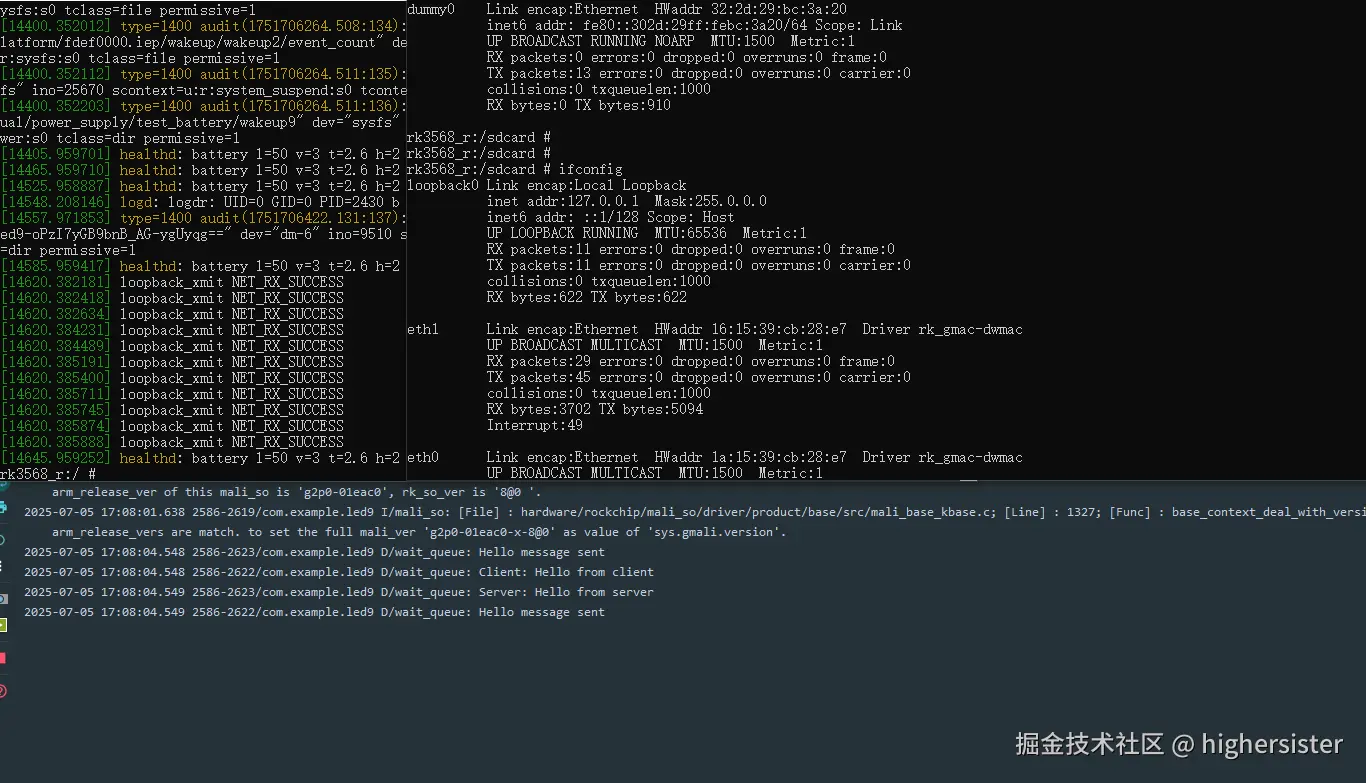Select the healthd line at [14645.959252]
Screen dimensions: 1366x783
point(201,458)
